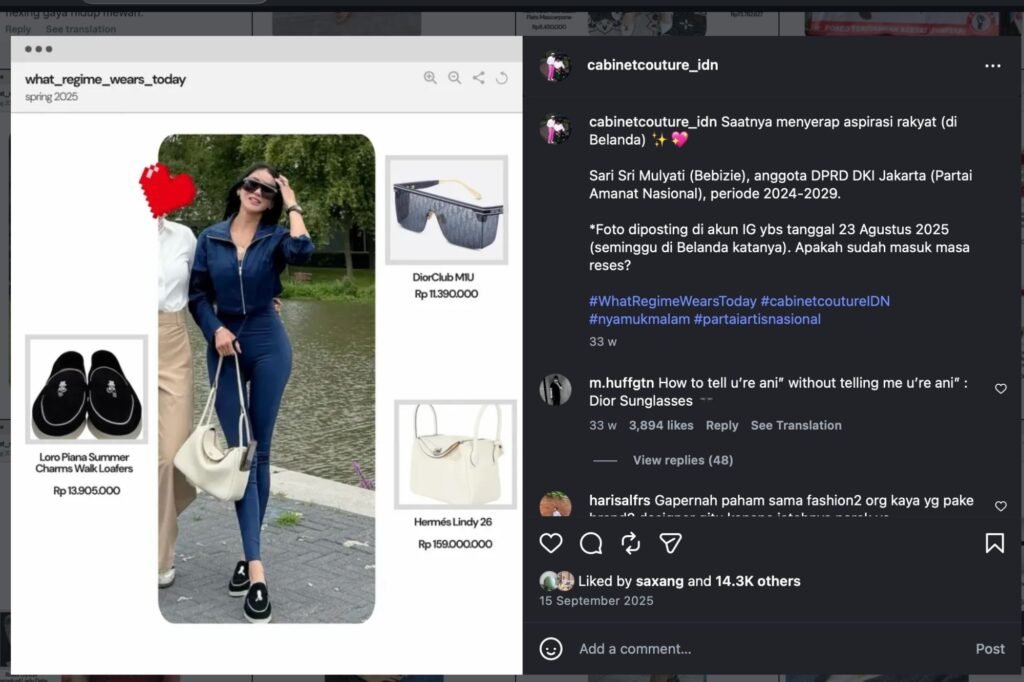Screen dimensions: 1024x682
Task: View 3,894 likes on m.huffgtn's comment
Action: click(x=661, y=425)
